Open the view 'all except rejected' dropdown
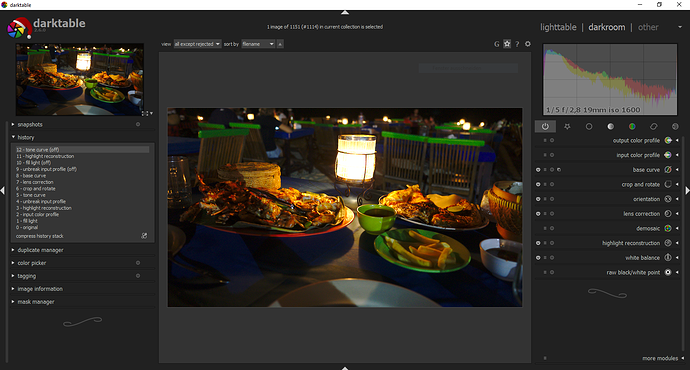This screenshot has height=370, width=690. point(197,44)
